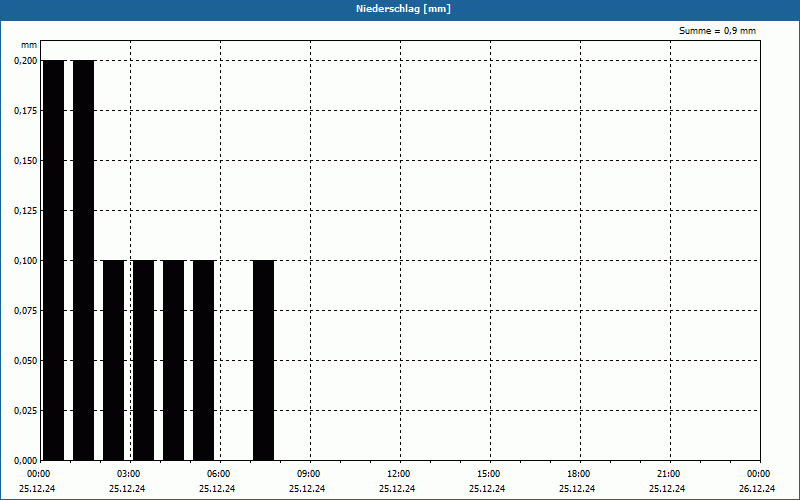Click the 26.12.24 date label
800x500 pixels.
[757, 489]
